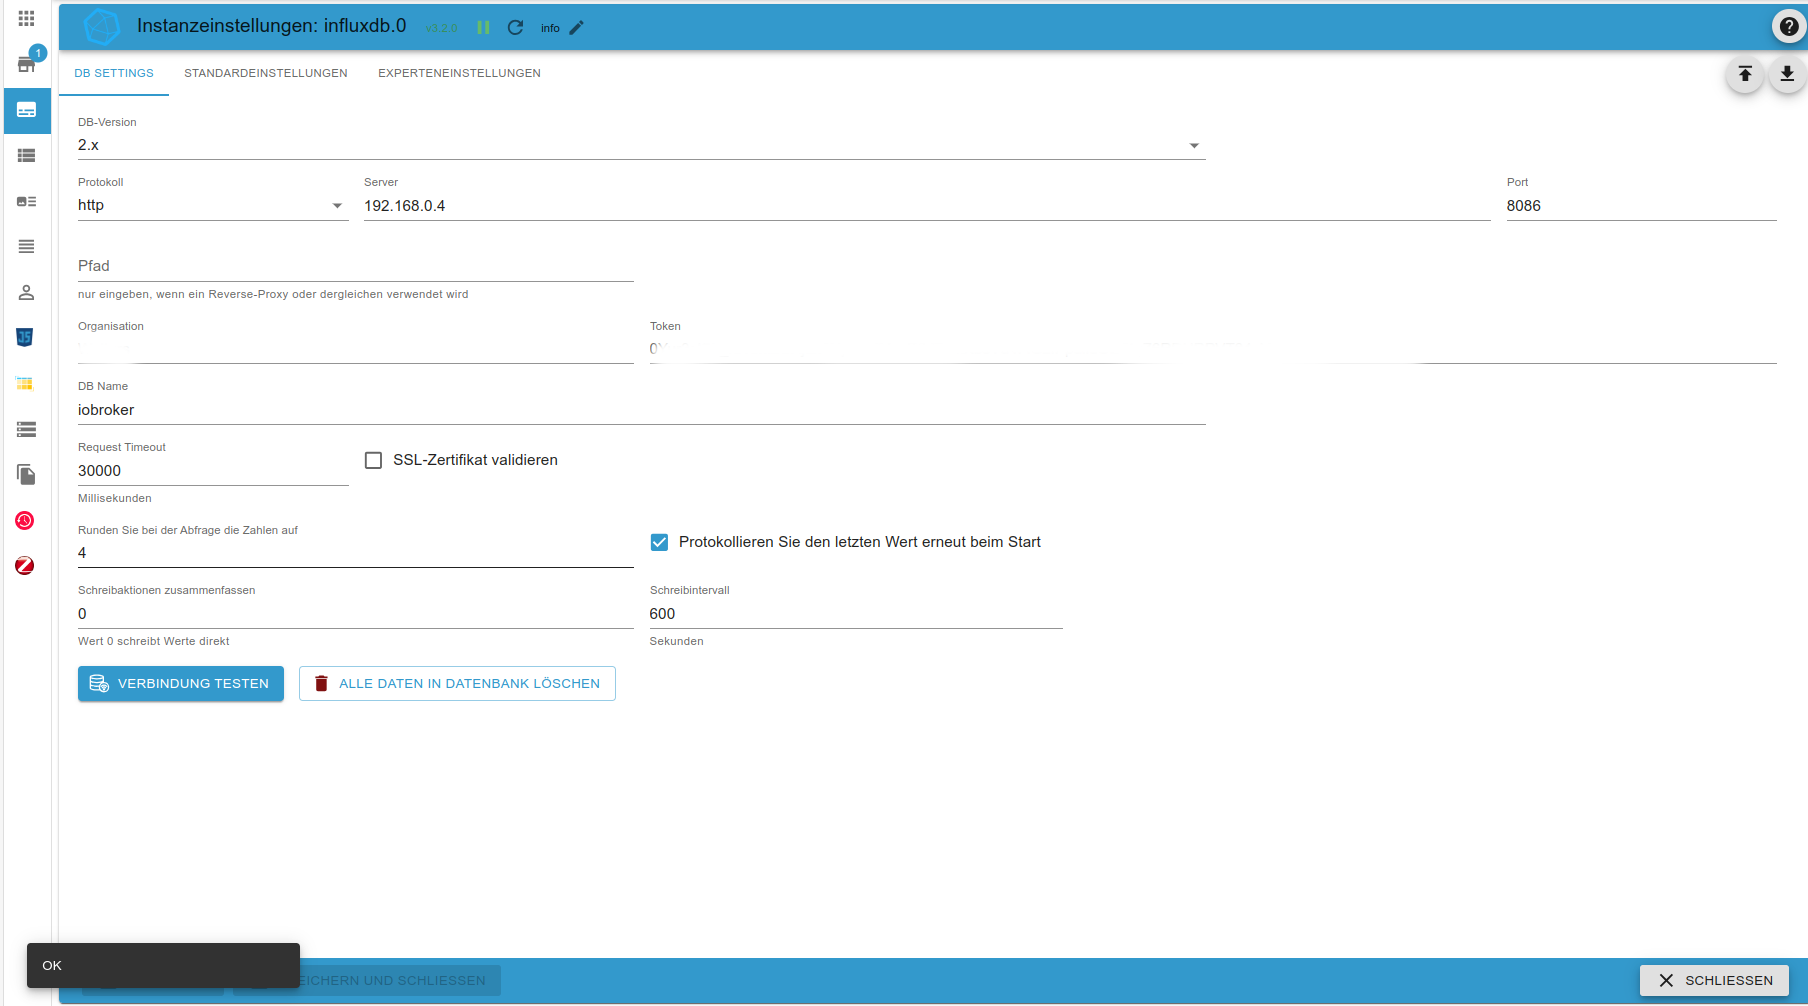Viewport: 1808px width, 1006px height.
Task: Expand the DB-Version dropdown
Action: [x=642, y=146]
